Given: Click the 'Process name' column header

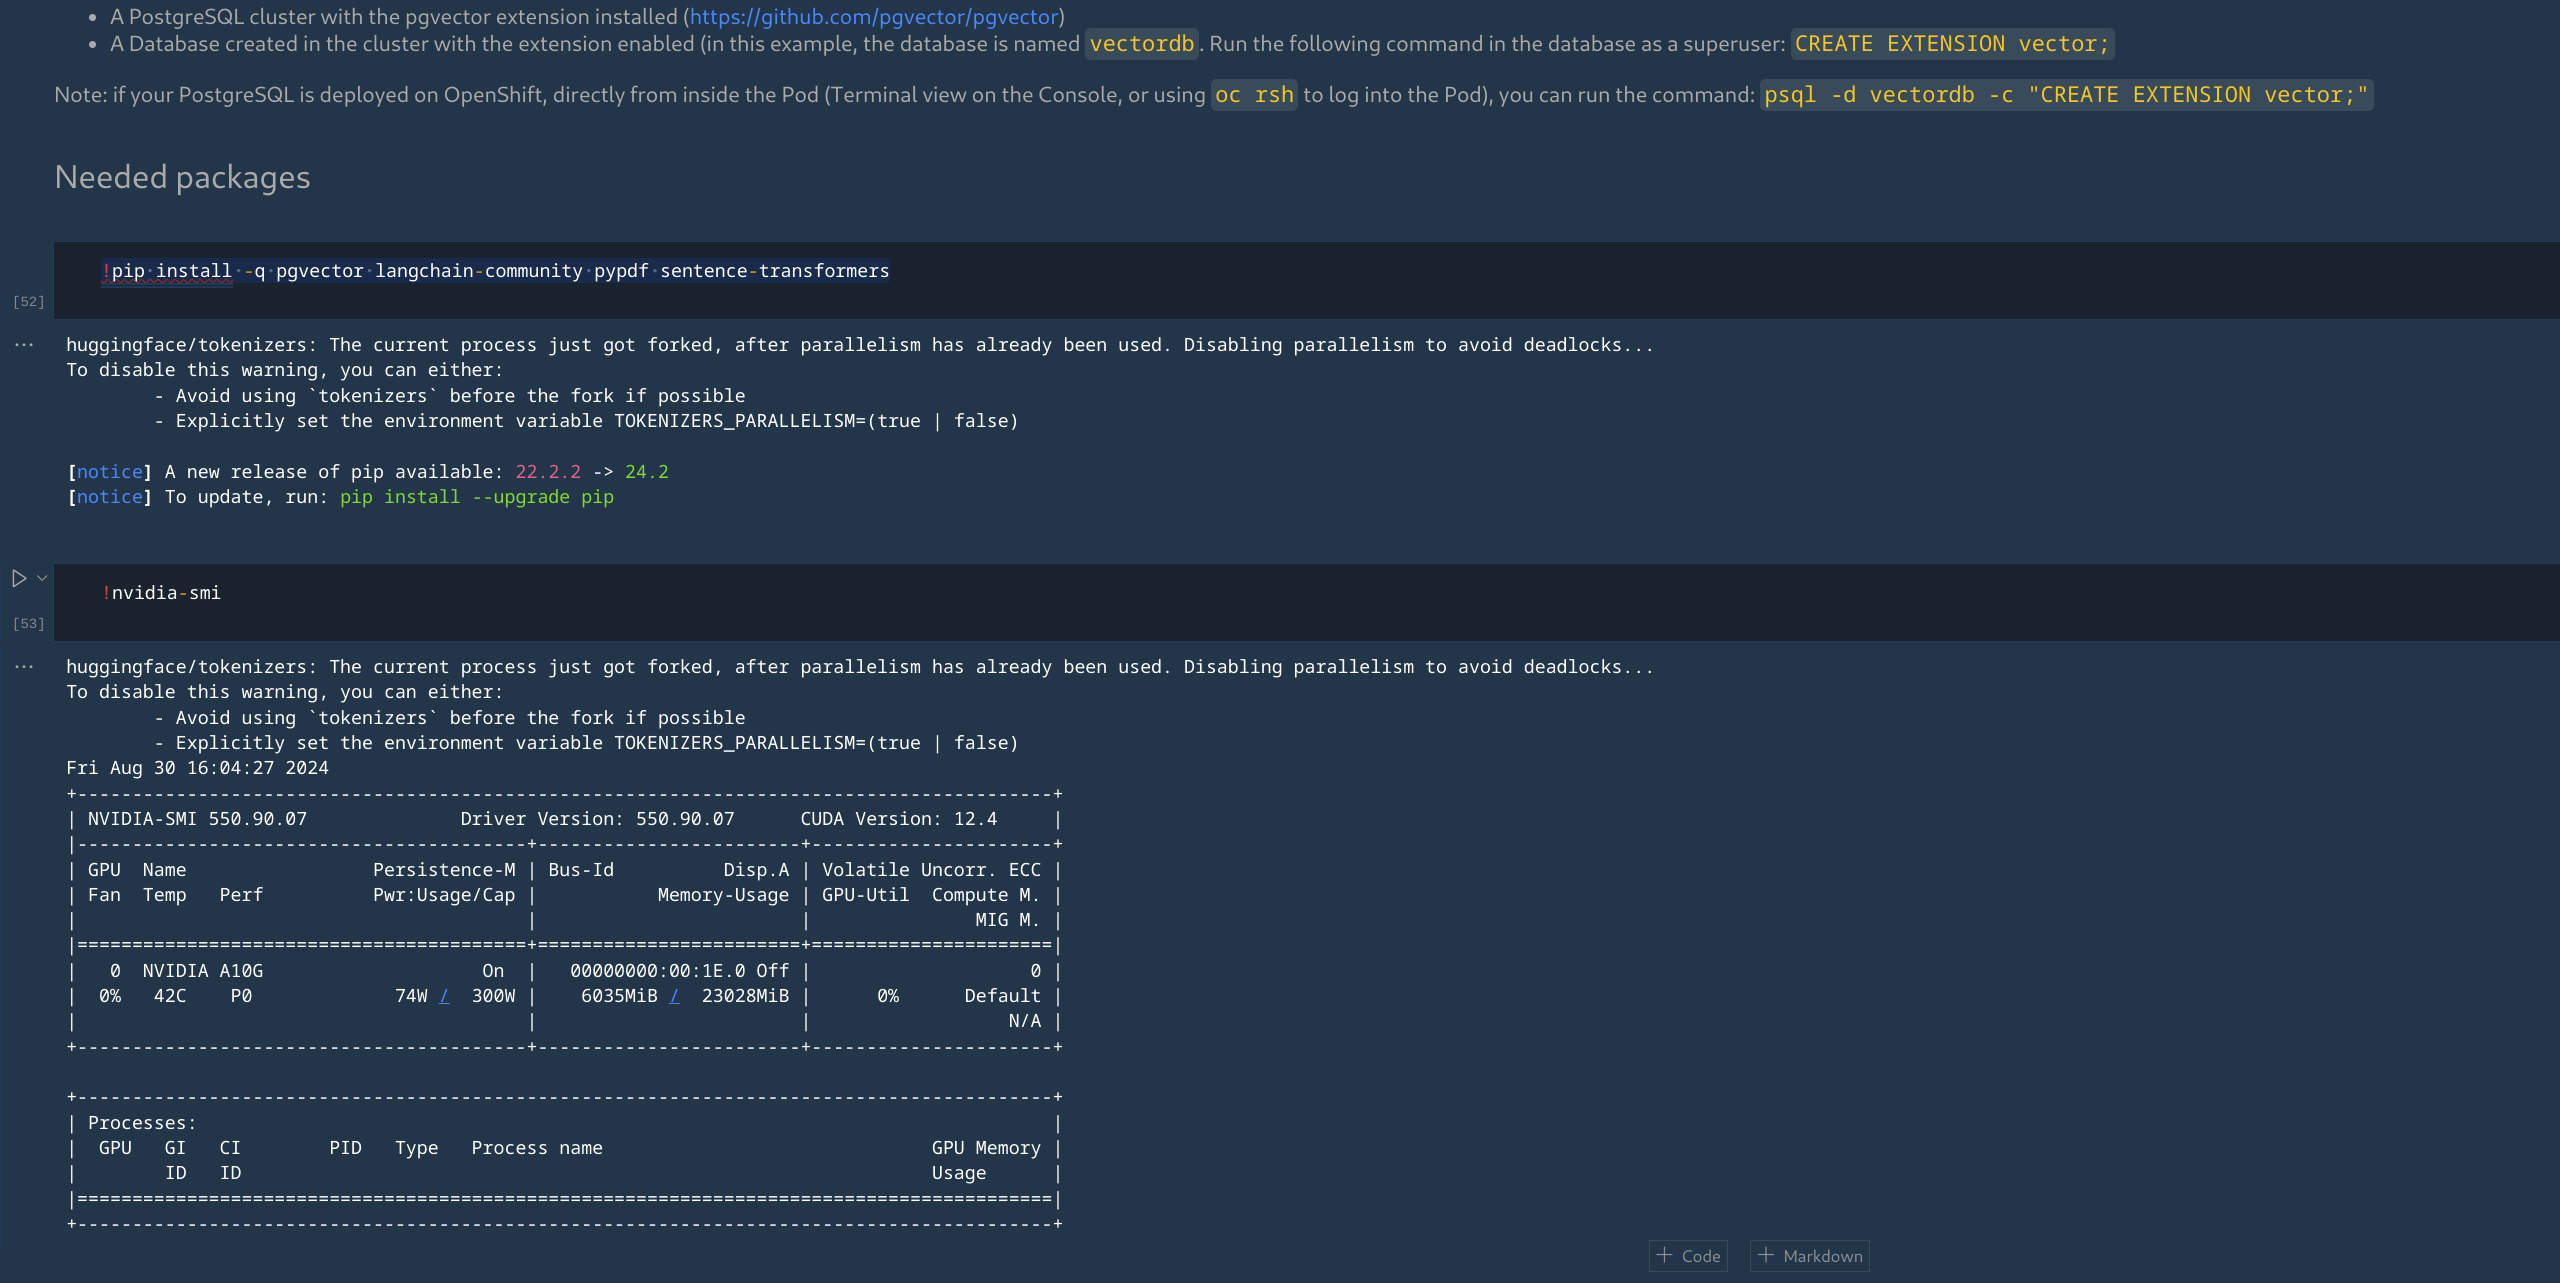Looking at the screenshot, I should pos(537,1148).
